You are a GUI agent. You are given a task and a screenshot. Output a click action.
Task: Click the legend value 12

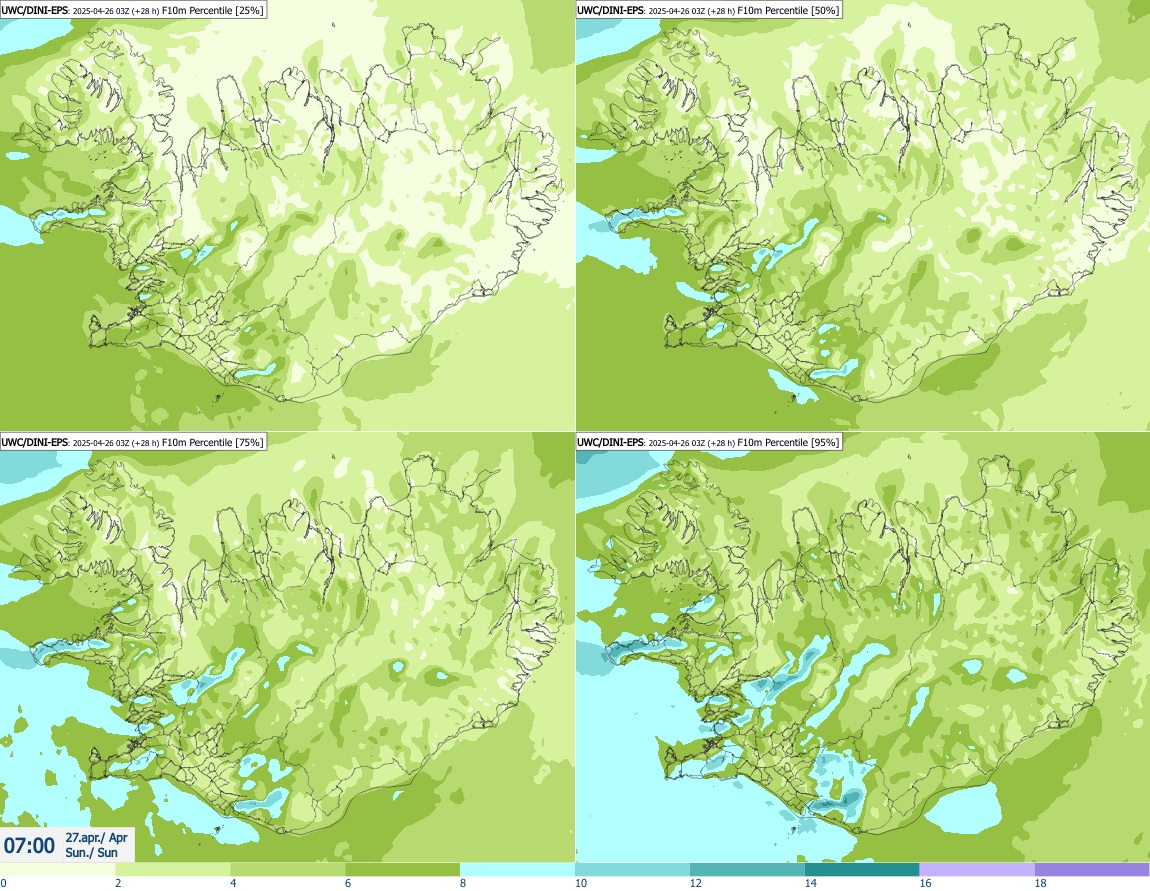click(x=696, y=883)
